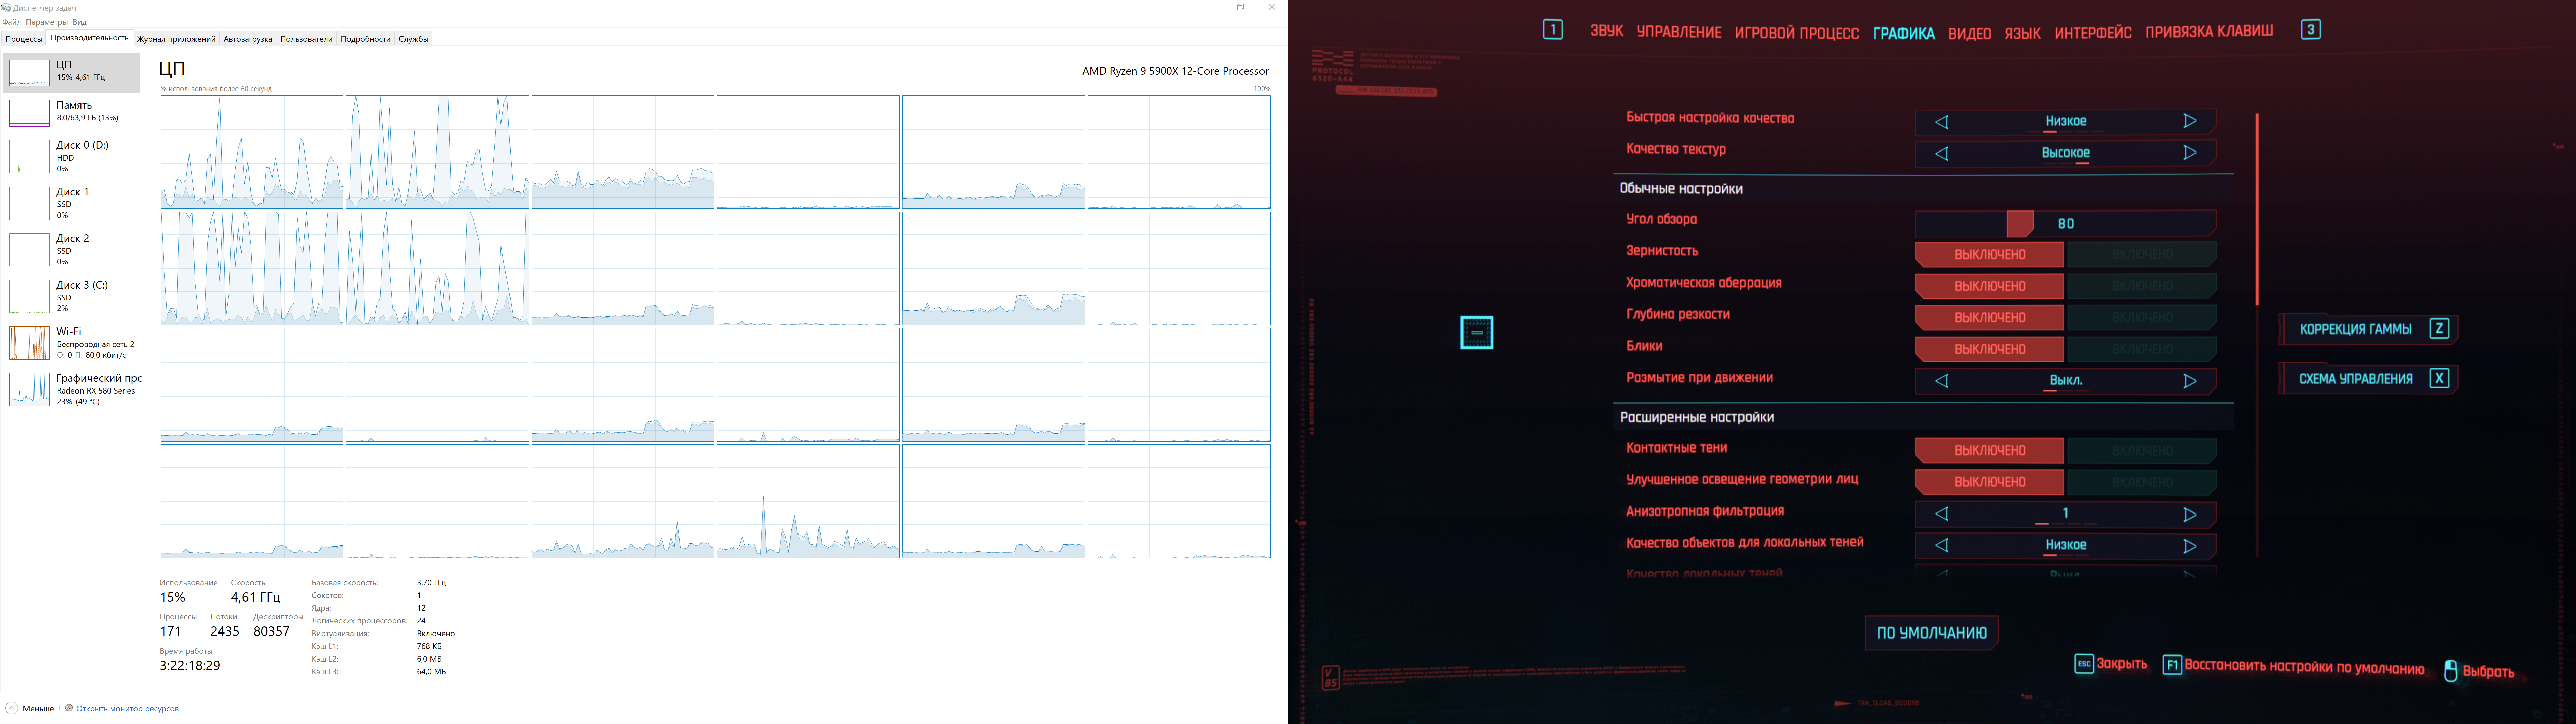Viewport: 2576px width, 724px height.
Task: Enable Хроматическая аберрация with Включено
Action: (2142, 286)
